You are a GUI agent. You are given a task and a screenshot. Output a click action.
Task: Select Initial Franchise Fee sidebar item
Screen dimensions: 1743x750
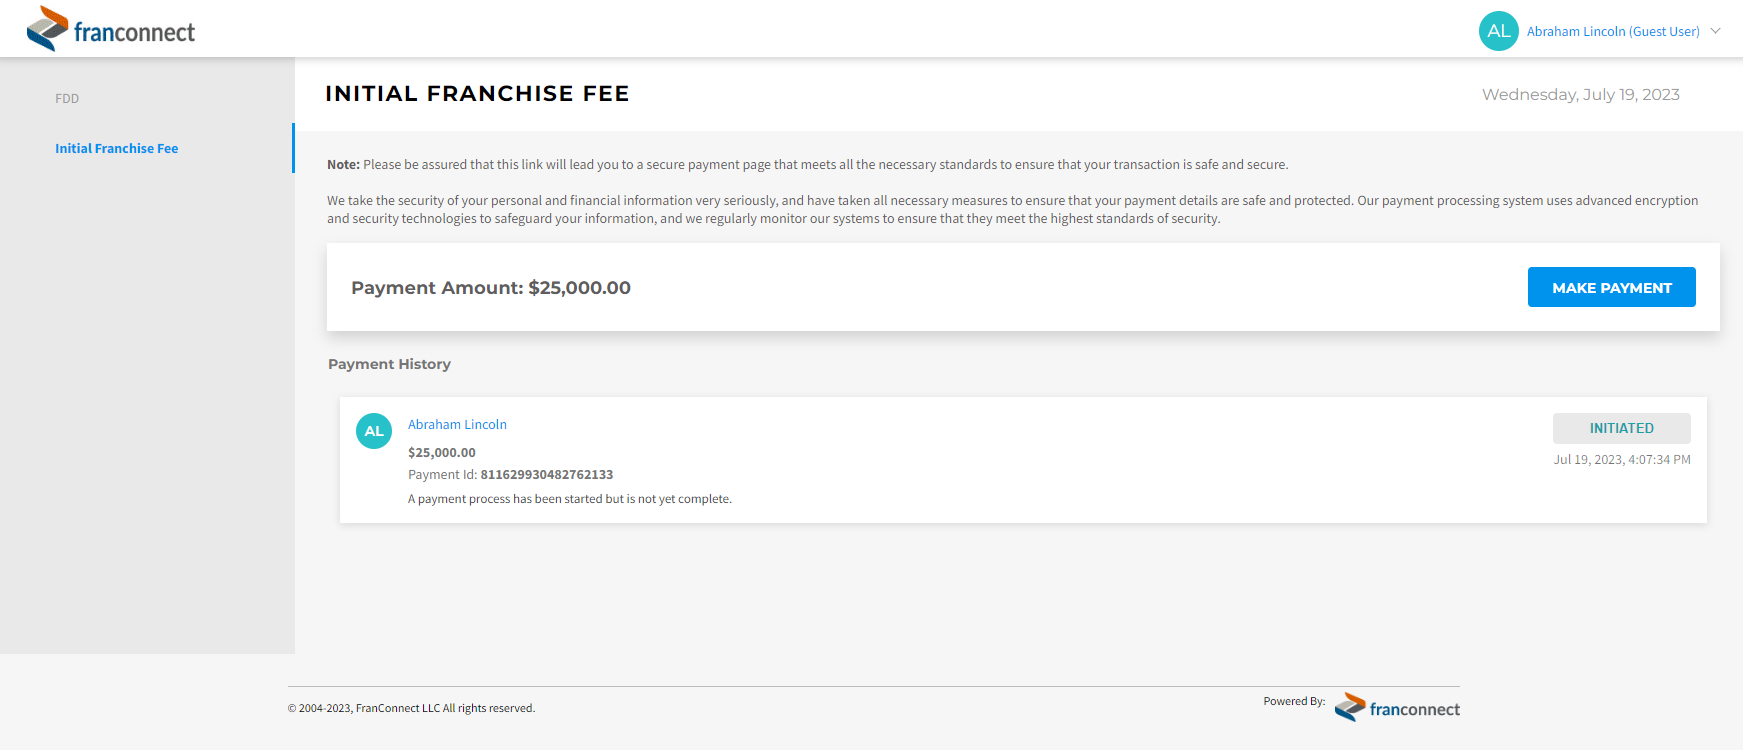(x=116, y=148)
